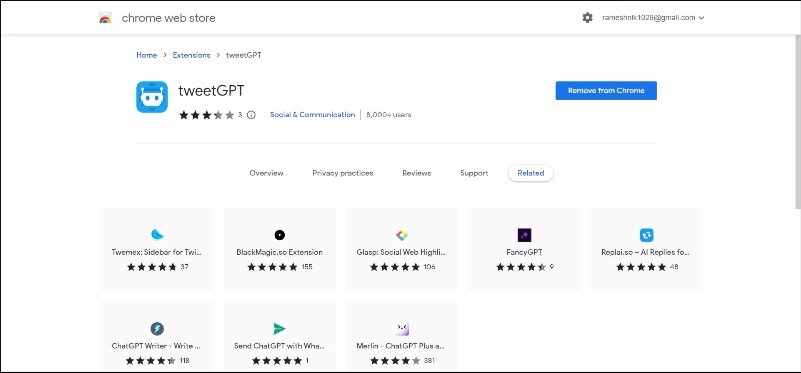801x373 pixels.
Task: Click tweetGPT star rating
Action: [206, 115]
